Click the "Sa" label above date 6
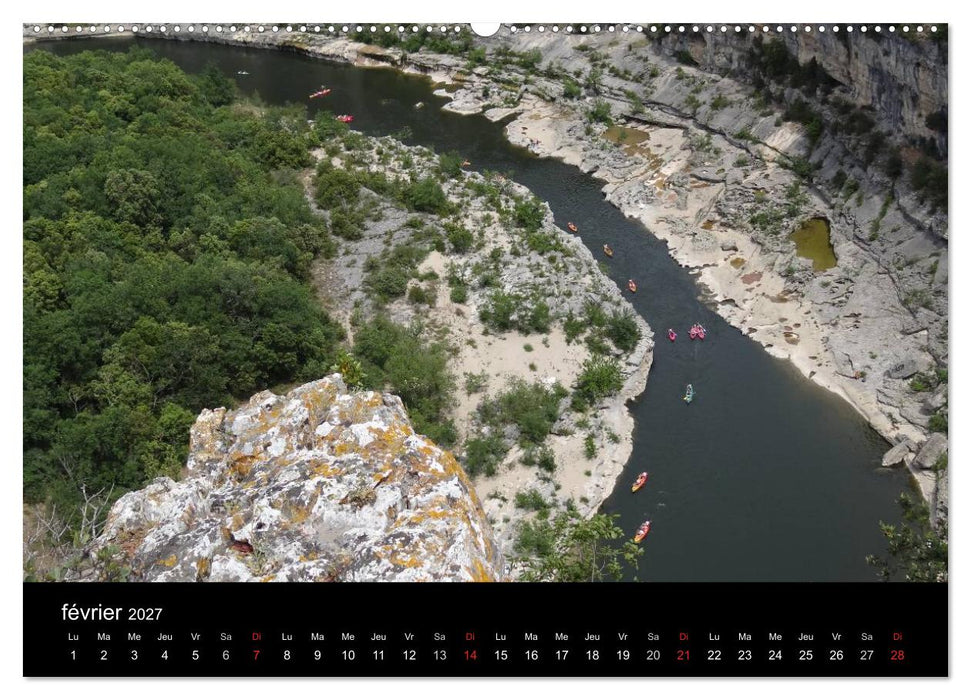971x700 pixels. pyautogui.click(x=226, y=637)
